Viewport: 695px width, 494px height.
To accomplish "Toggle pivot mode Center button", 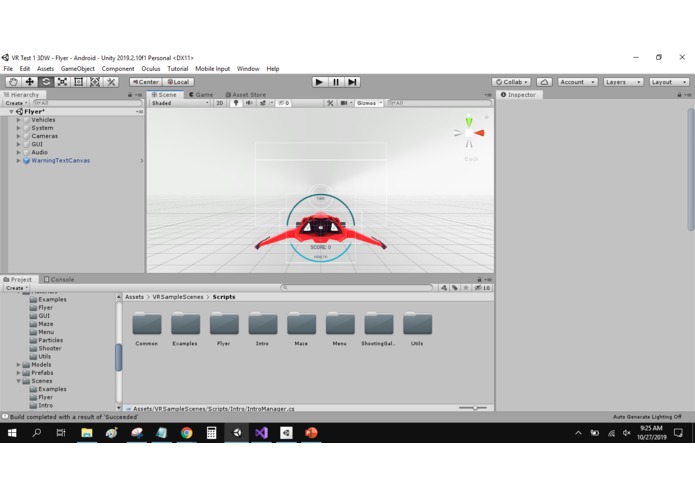I will (x=146, y=82).
